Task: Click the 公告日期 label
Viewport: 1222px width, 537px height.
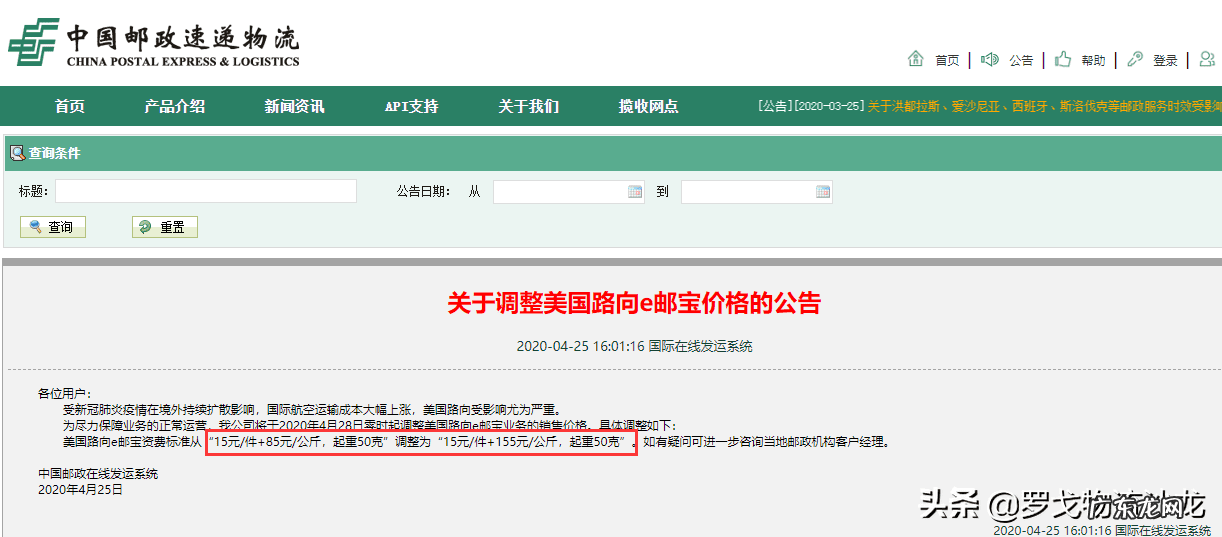Action: pos(423,191)
